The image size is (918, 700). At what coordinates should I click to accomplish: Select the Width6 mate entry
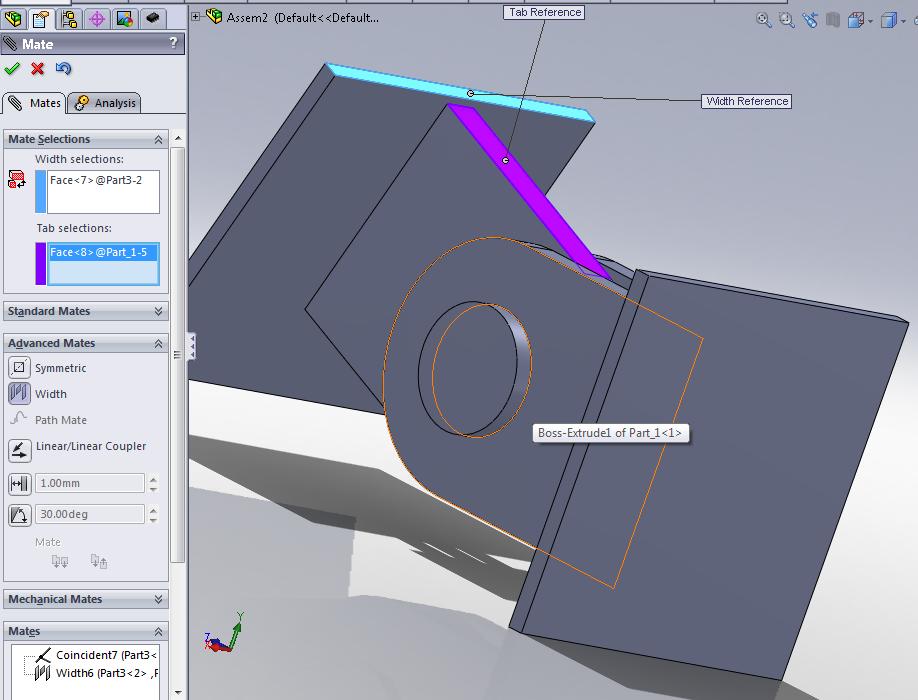[106, 673]
